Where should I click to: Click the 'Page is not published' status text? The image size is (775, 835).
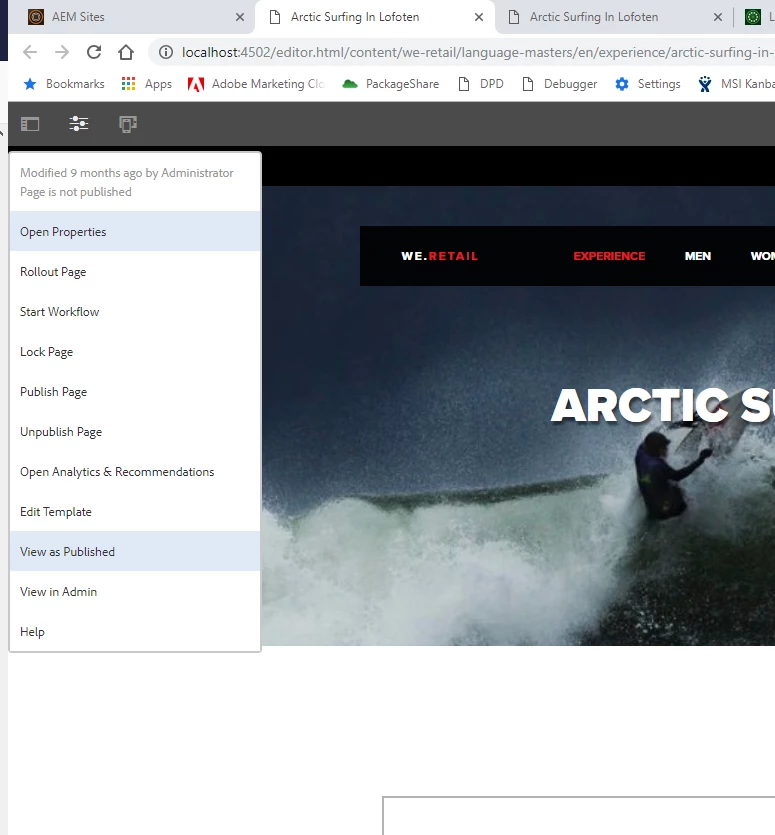[x=76, y=192]
